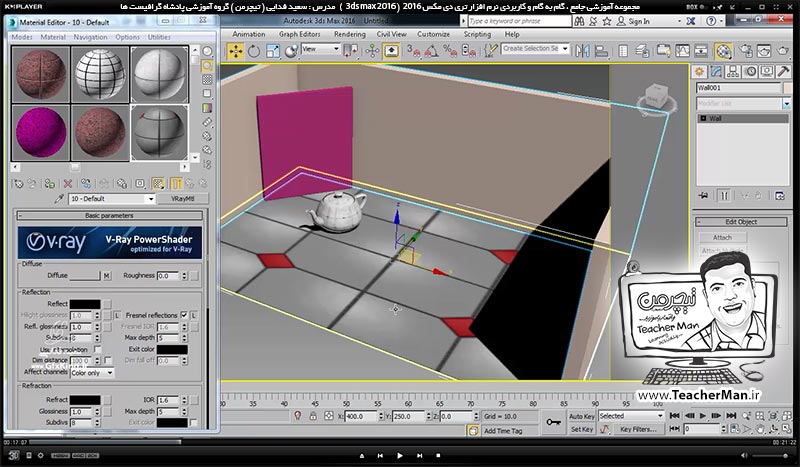
Task: Click Reset Map/Mtl delete icon
Action: click(x=68, y=184)
